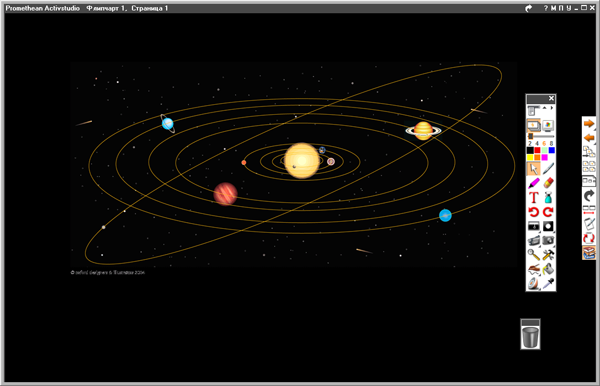600x386 pixels.
Task: Click the red Redo arrow
Action: [548, 212]
